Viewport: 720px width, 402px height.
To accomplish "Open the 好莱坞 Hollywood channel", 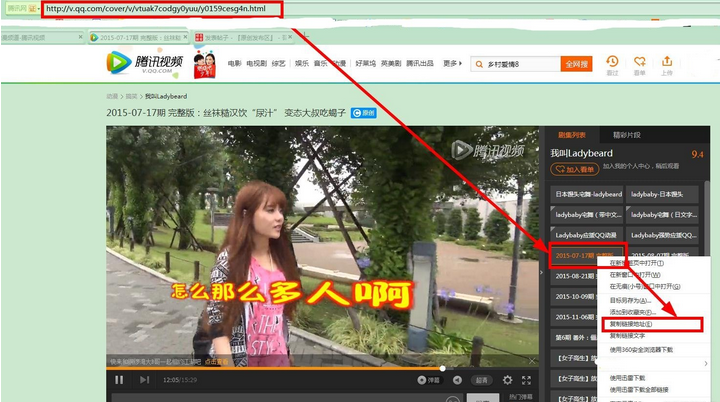I will click(366, 63).
